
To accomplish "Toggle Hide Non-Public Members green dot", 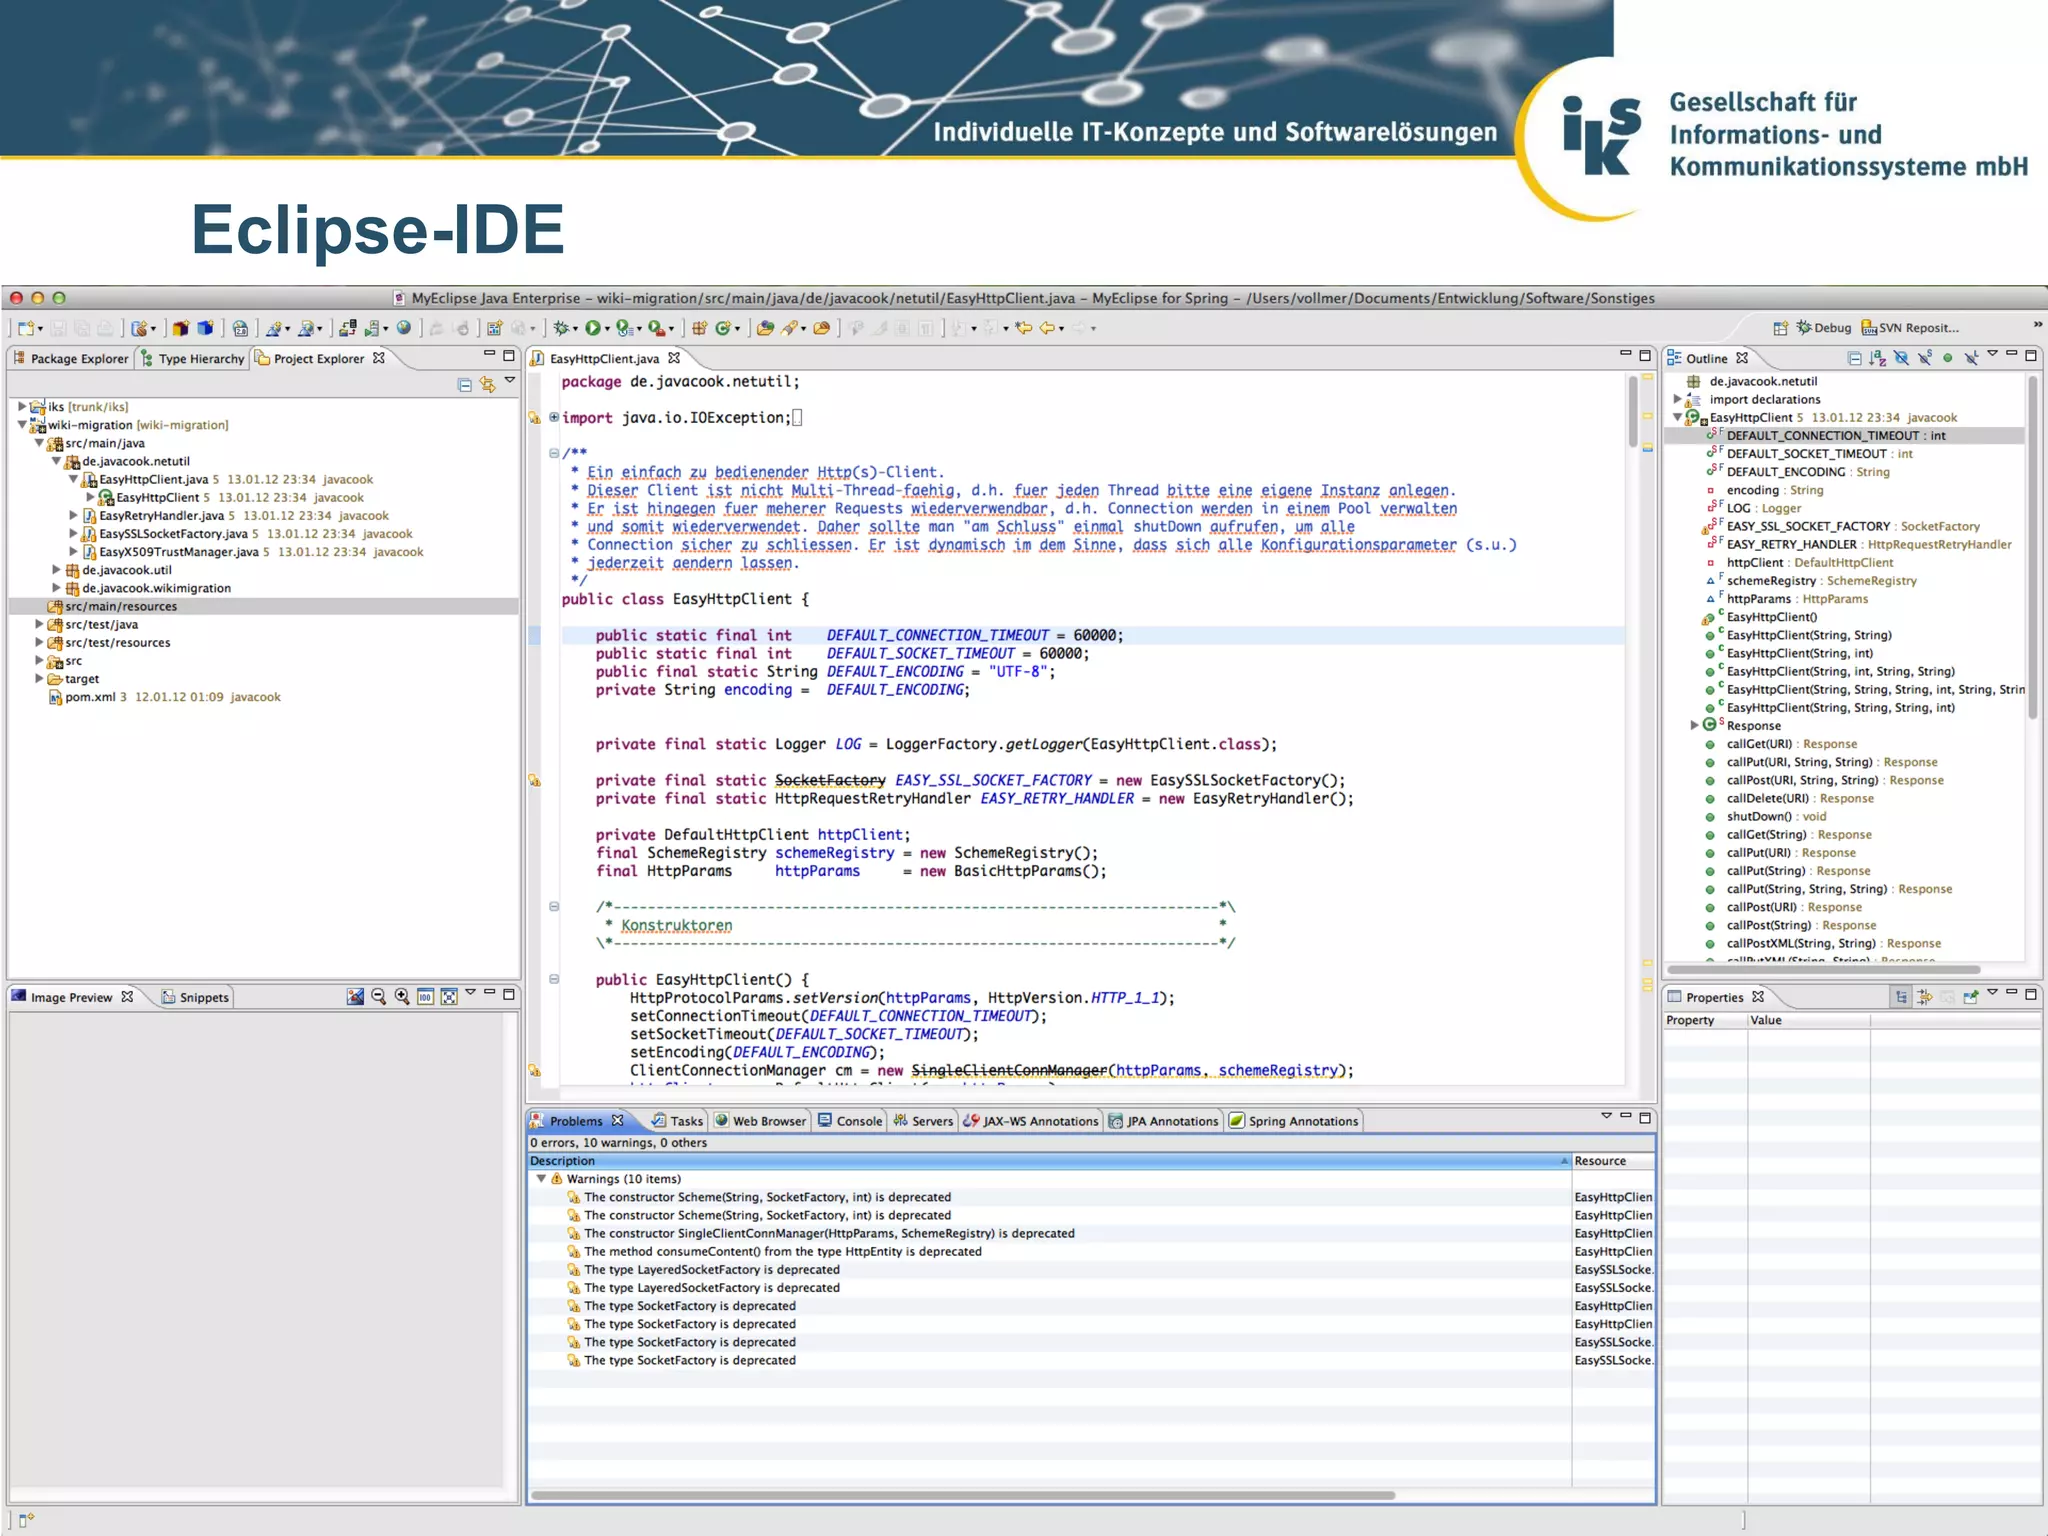I will click(x=1948, y=358).
